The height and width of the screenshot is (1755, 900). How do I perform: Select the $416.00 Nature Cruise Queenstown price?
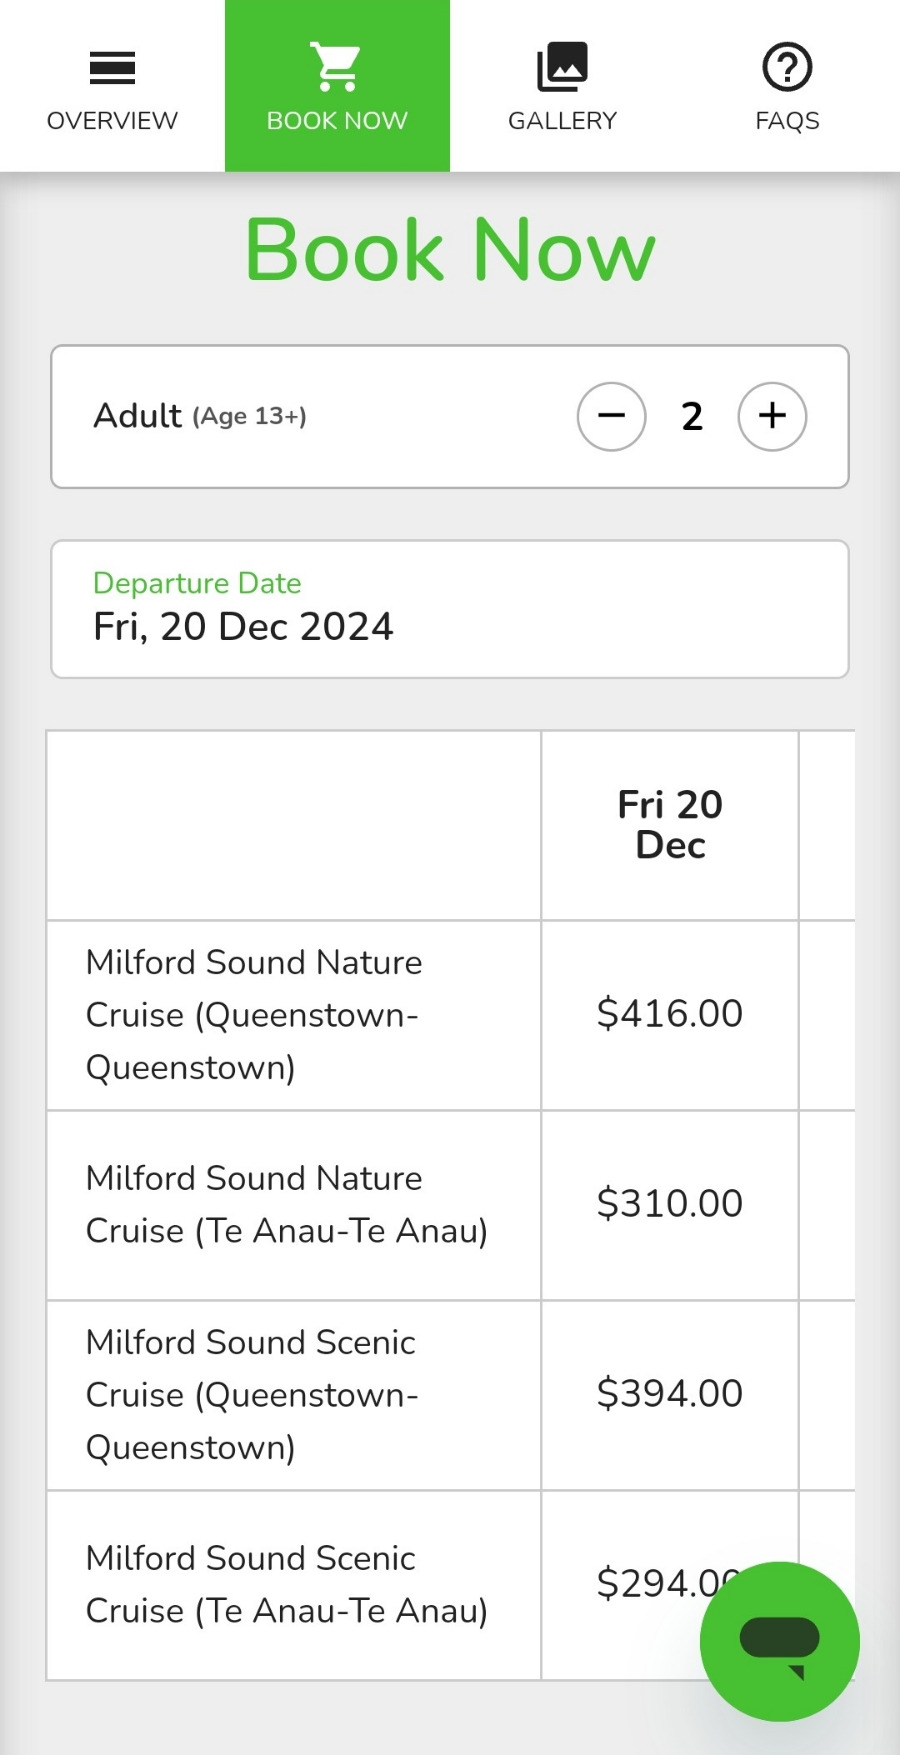pyautogui.click(x=670, y=1014)
